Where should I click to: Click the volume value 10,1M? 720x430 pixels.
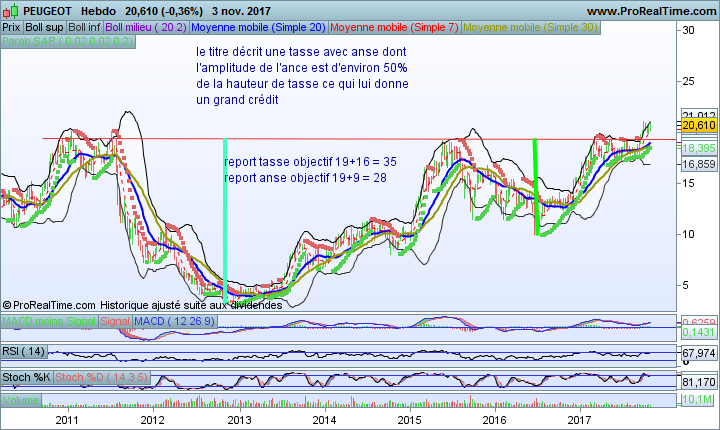(698, 400)
